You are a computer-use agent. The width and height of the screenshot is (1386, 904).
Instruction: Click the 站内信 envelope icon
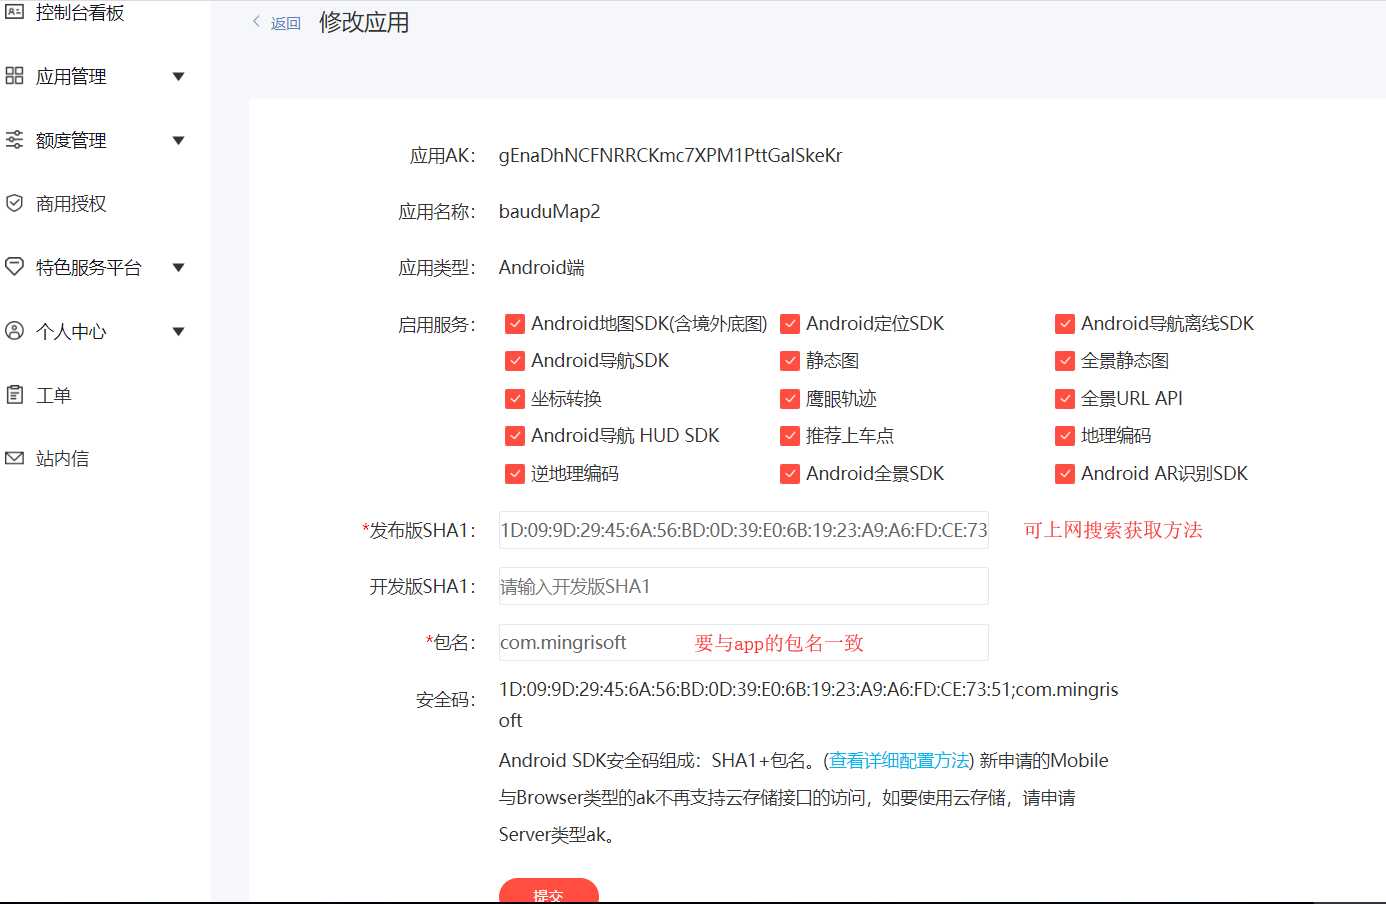(x=14, y=458)
